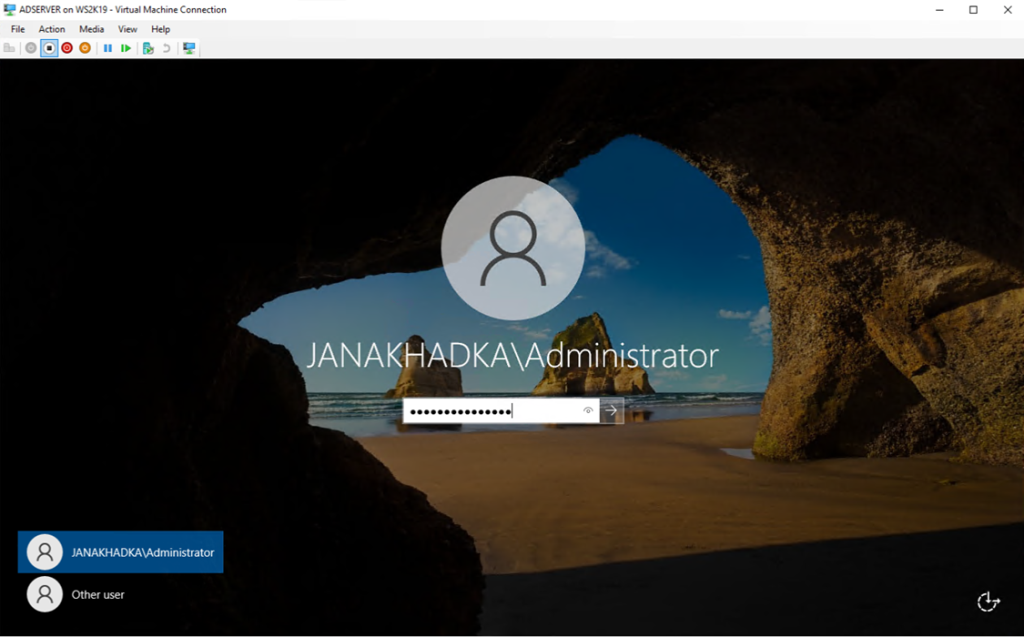Viewport: 1024px width, 637px height.
Task: Click the Virtual Machine Connection title bar icon
Action: [9, 10]
